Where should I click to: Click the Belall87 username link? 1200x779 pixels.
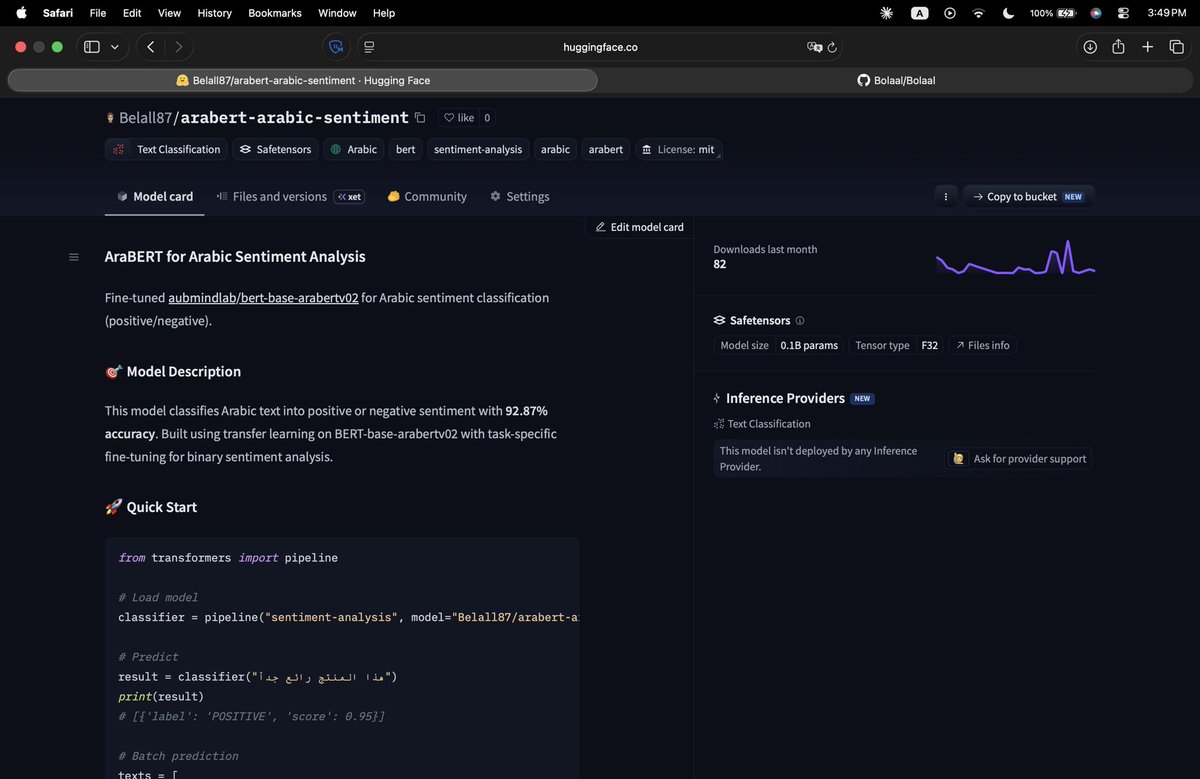click(x=146, y=118)
